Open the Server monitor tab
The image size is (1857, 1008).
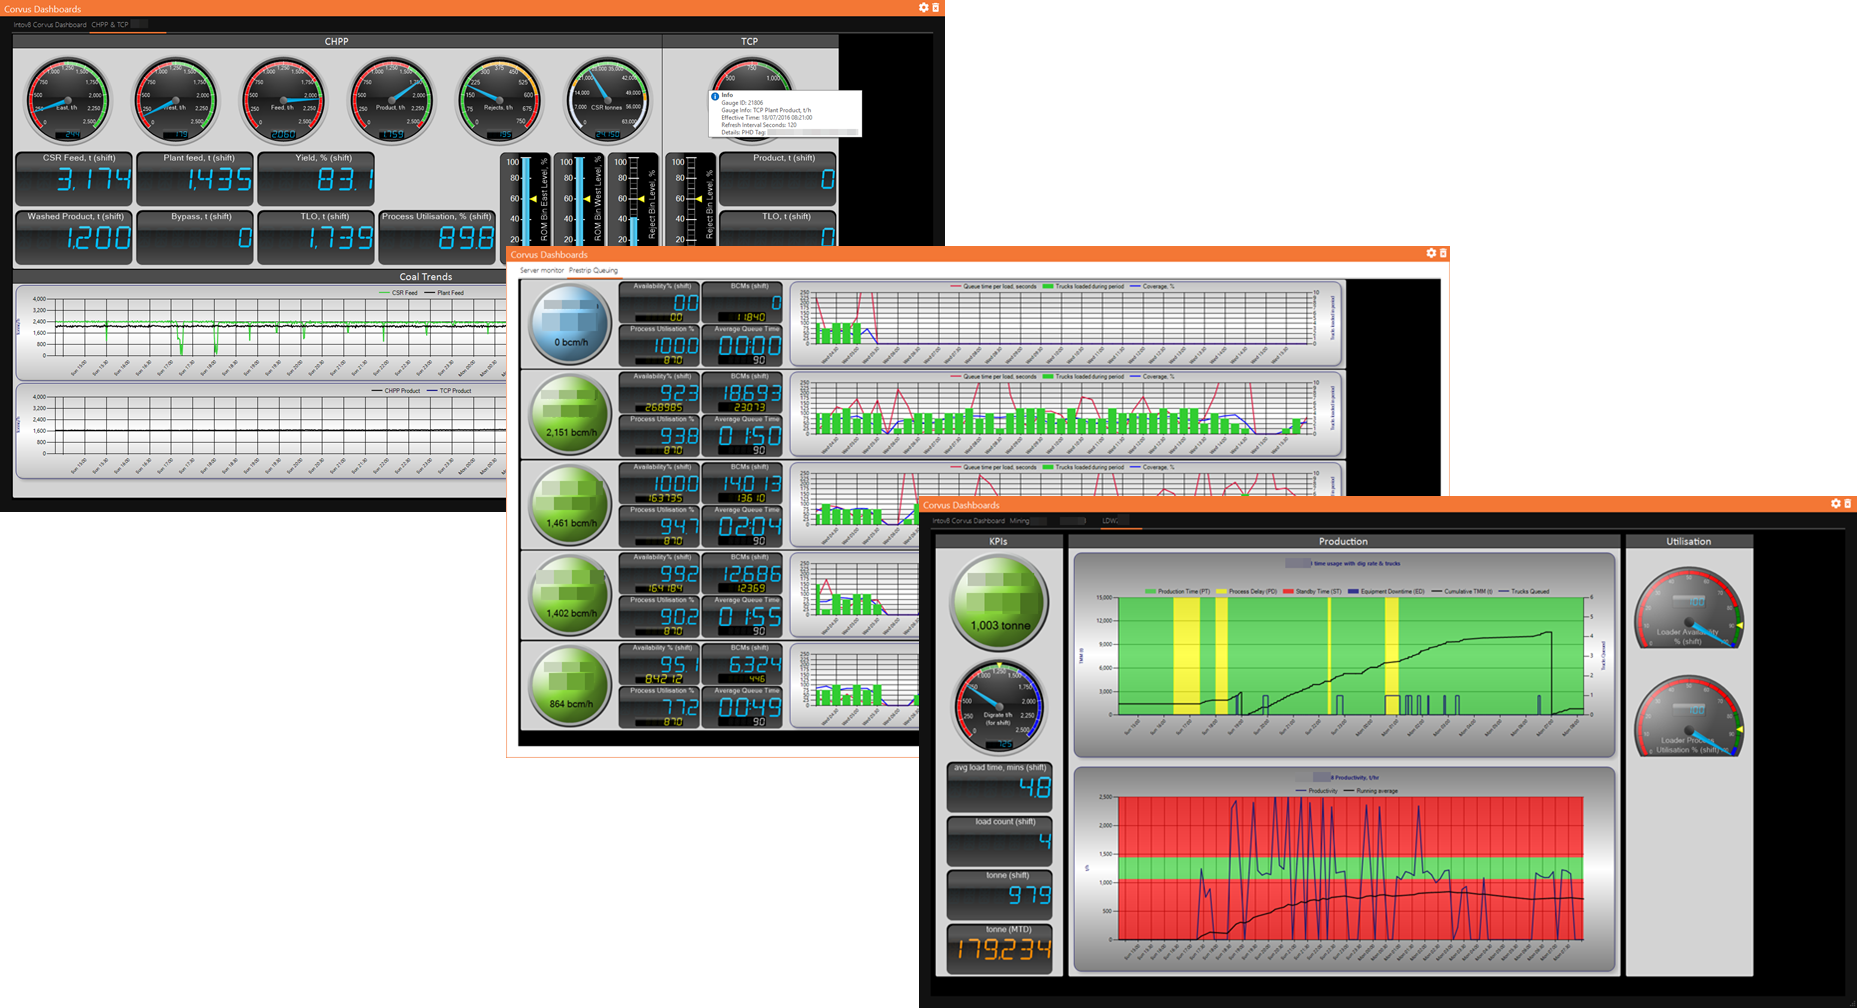pyautogui.click(x=542, y=270)
